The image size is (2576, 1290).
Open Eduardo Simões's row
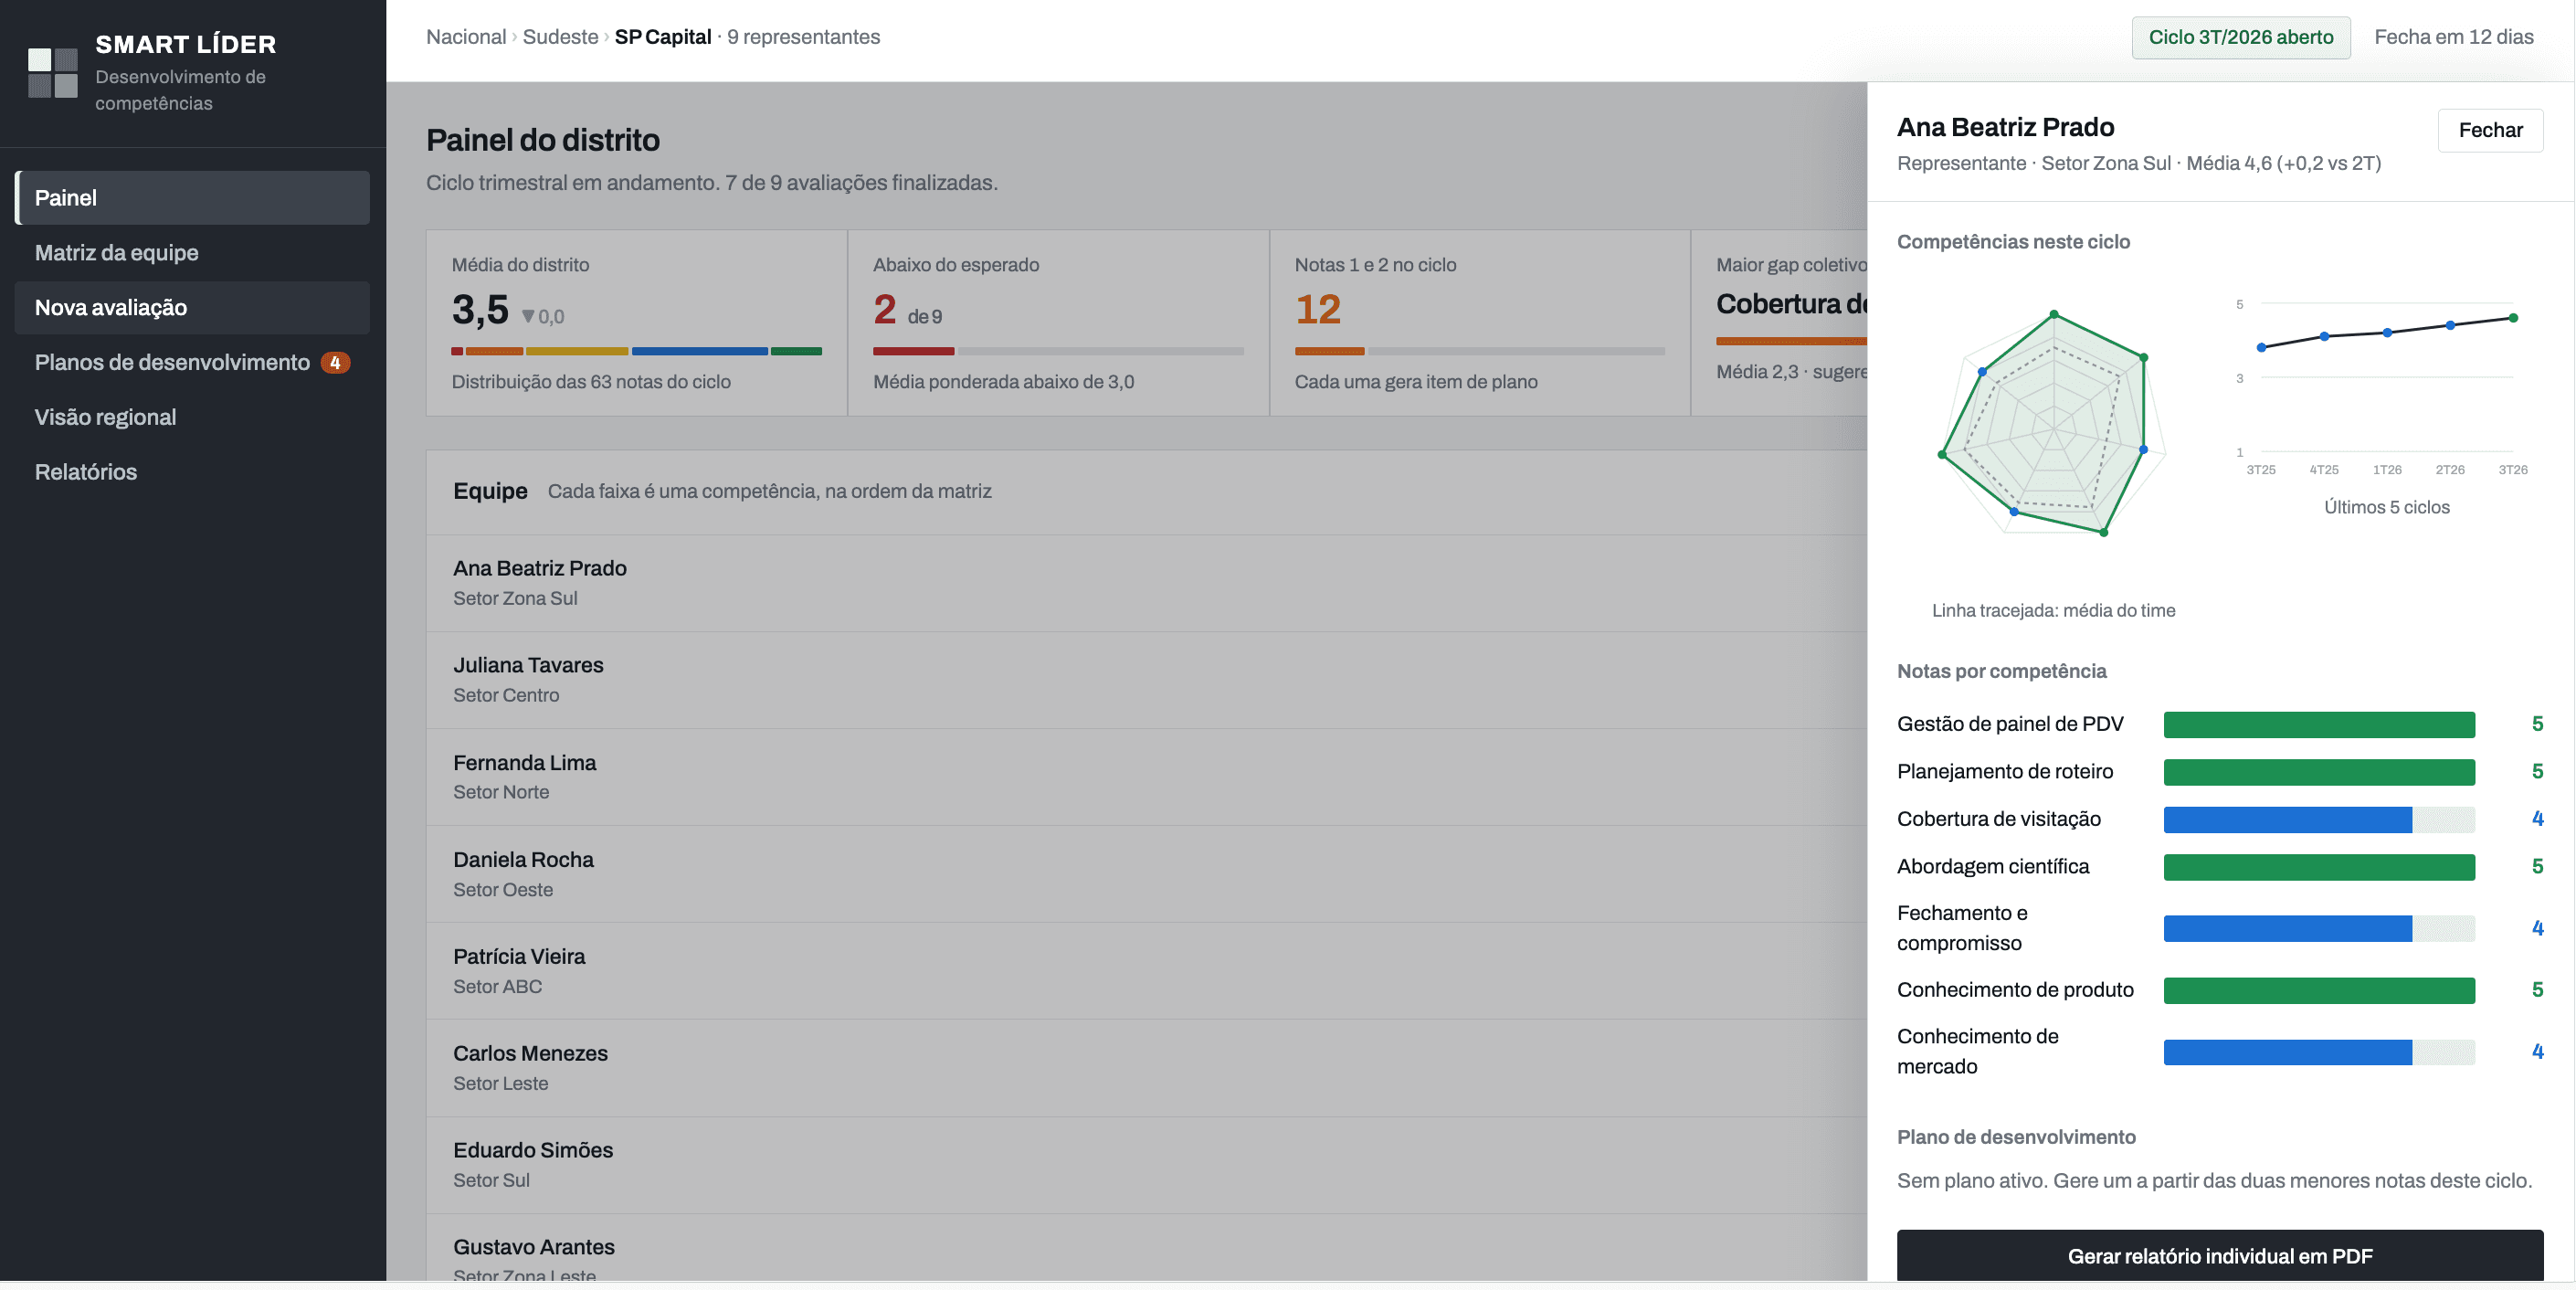(1146, 1165)
